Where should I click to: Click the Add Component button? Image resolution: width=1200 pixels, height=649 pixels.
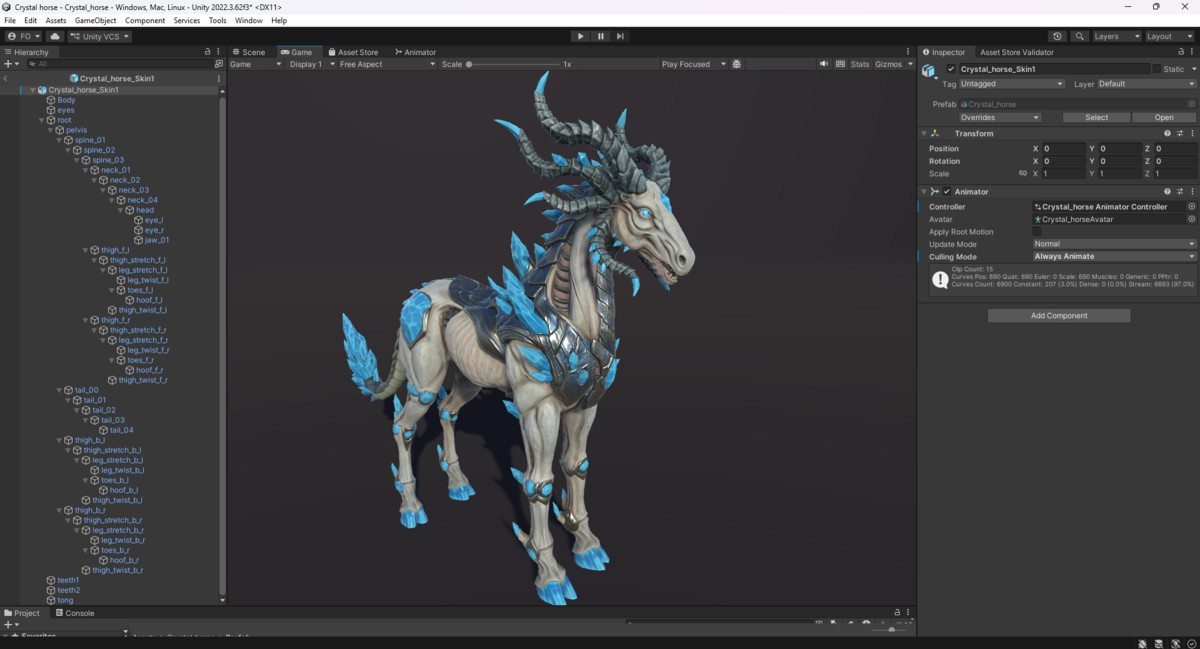[1059, 315]
